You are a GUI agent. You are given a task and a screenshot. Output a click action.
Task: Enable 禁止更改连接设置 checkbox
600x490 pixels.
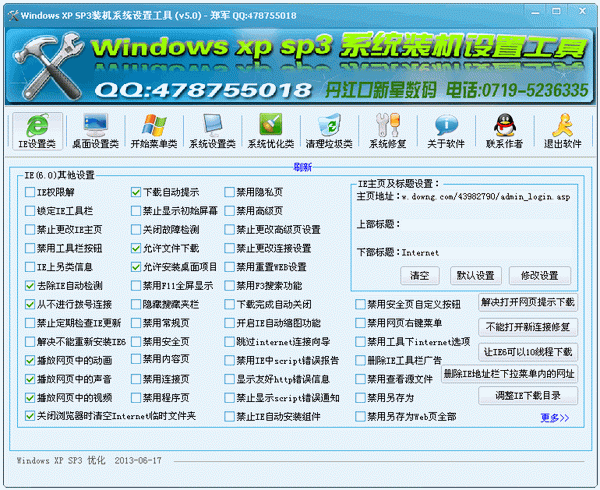(230, 248)
